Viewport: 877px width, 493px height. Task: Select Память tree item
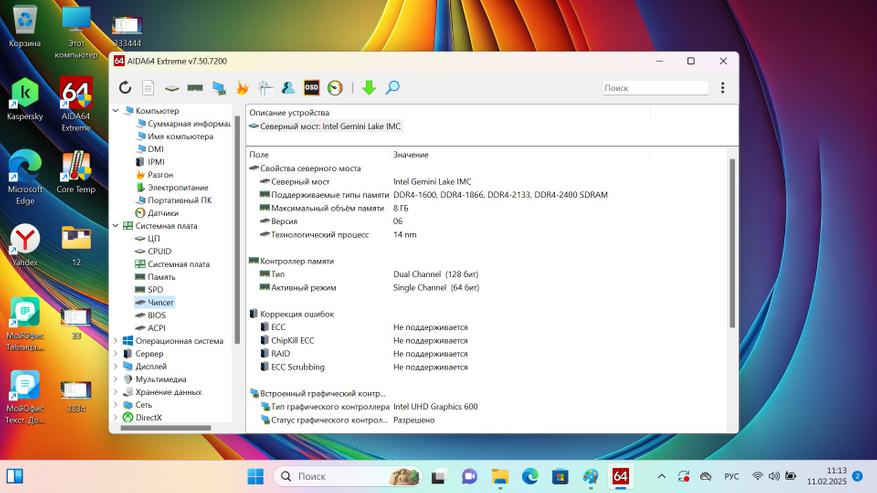pyautogui.click(x=155, y=277)
